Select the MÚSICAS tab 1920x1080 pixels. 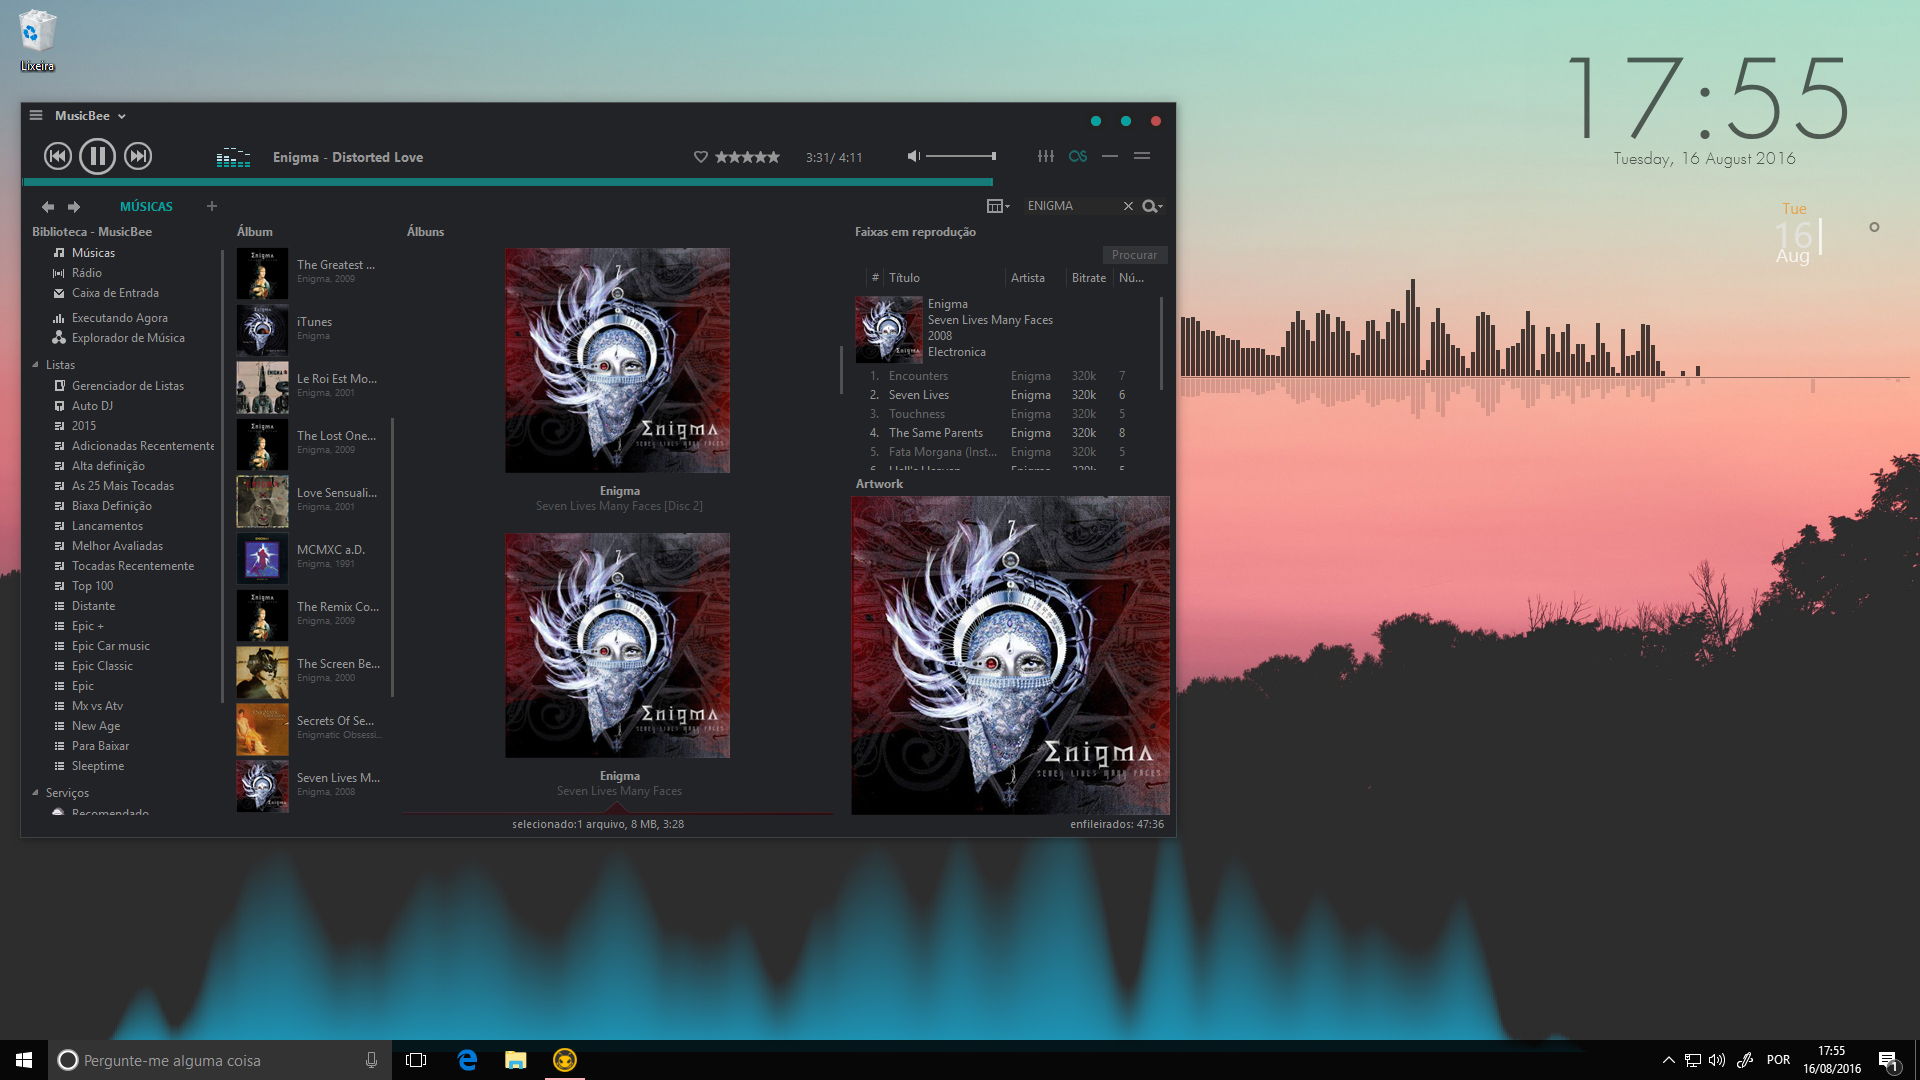coord(146,207)
